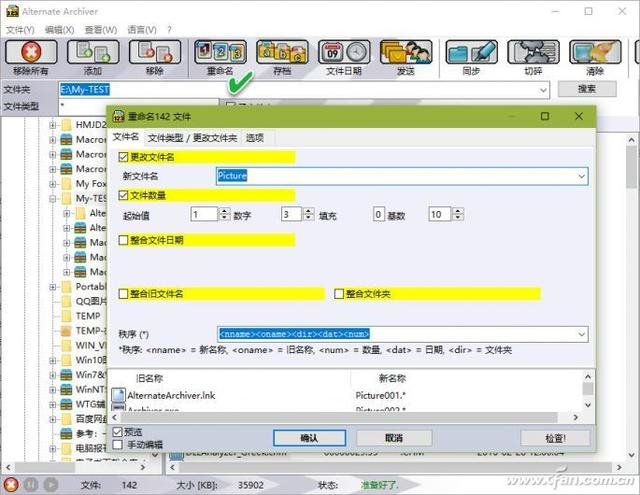
Task: Open the 语言(V) menu
Action: (142, 29)
